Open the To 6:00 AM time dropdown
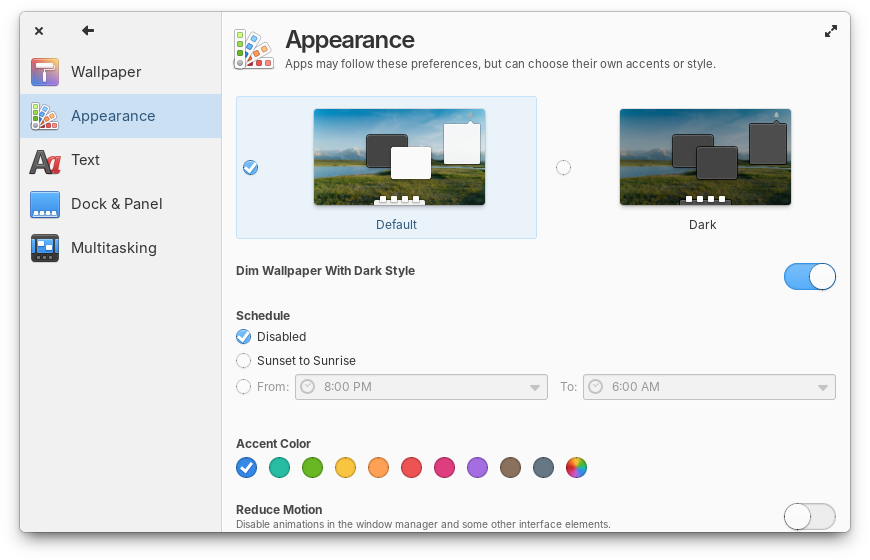This screenshot has width=870, height=560. click(x=709, y=387)
